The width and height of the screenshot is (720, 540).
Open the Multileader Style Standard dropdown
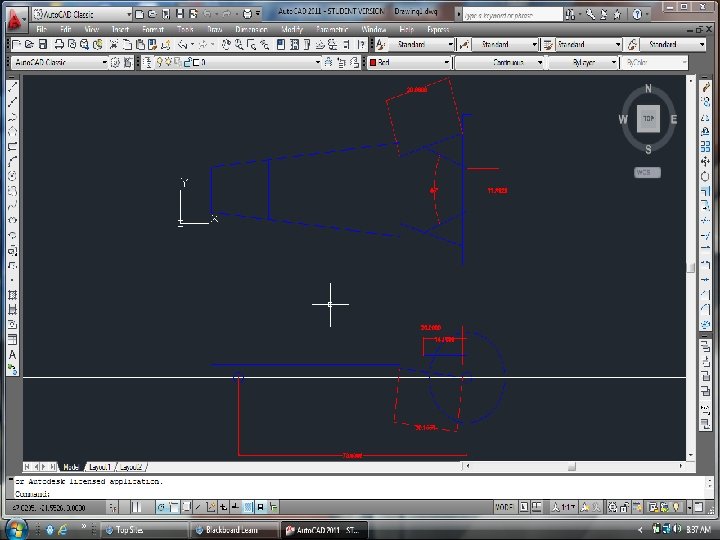pos(673,45)
